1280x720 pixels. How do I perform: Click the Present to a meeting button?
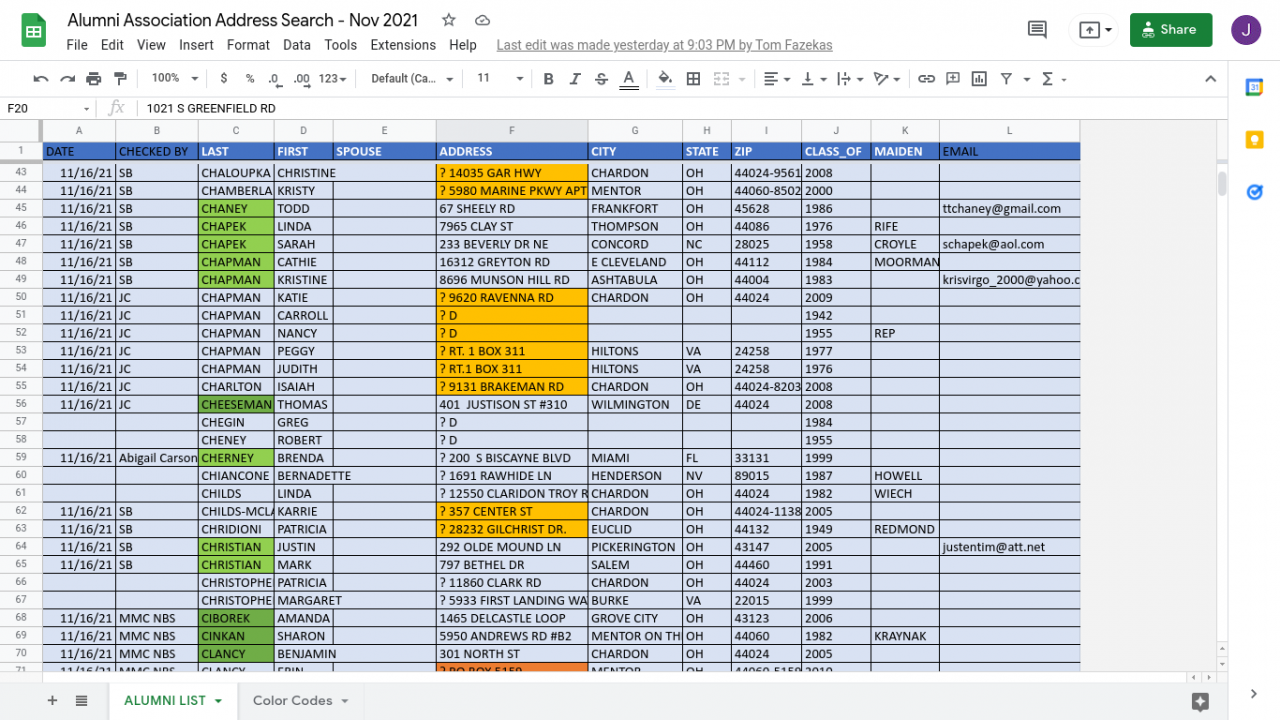1096,30
